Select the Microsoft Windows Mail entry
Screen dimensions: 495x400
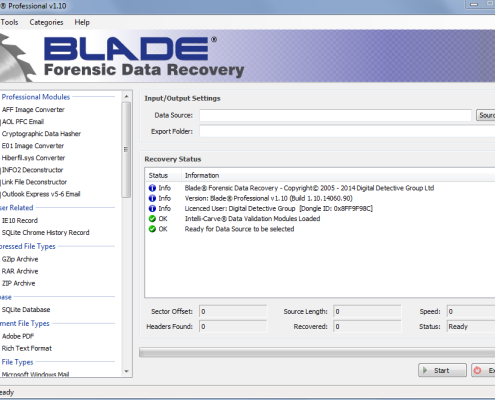[x=35, y=374]
